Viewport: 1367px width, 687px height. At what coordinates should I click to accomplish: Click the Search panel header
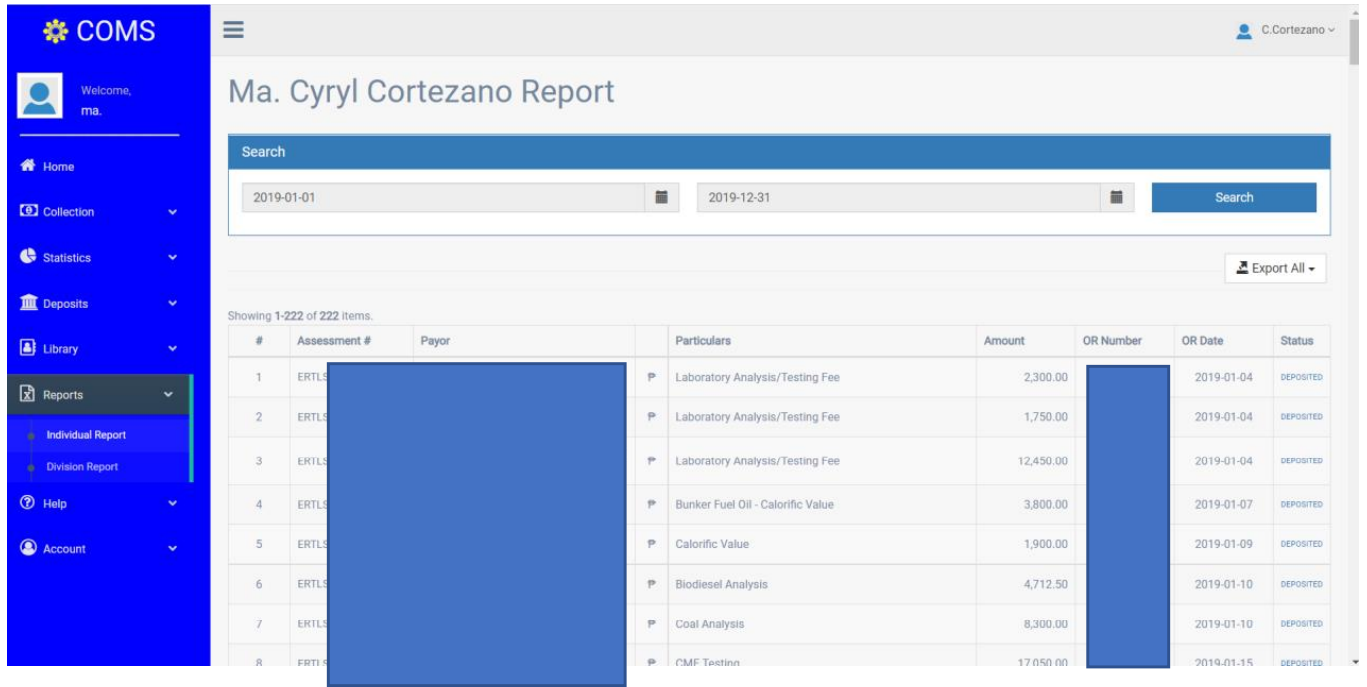point(779,152)
